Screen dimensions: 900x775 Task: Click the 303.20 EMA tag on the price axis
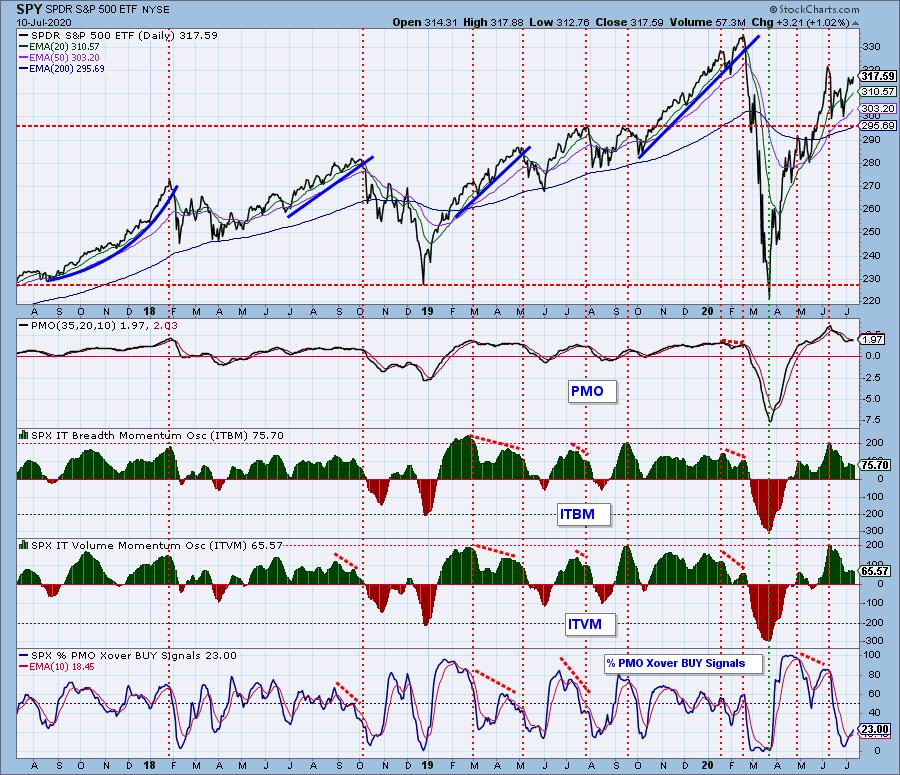click(x=878, y=108)
